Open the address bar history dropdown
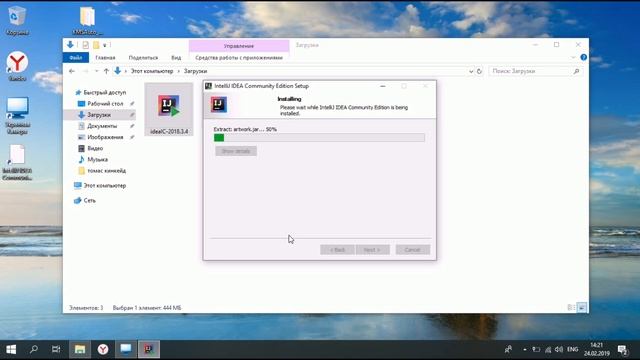The width and height of the screenshot is (640, 360). [471, 71]
